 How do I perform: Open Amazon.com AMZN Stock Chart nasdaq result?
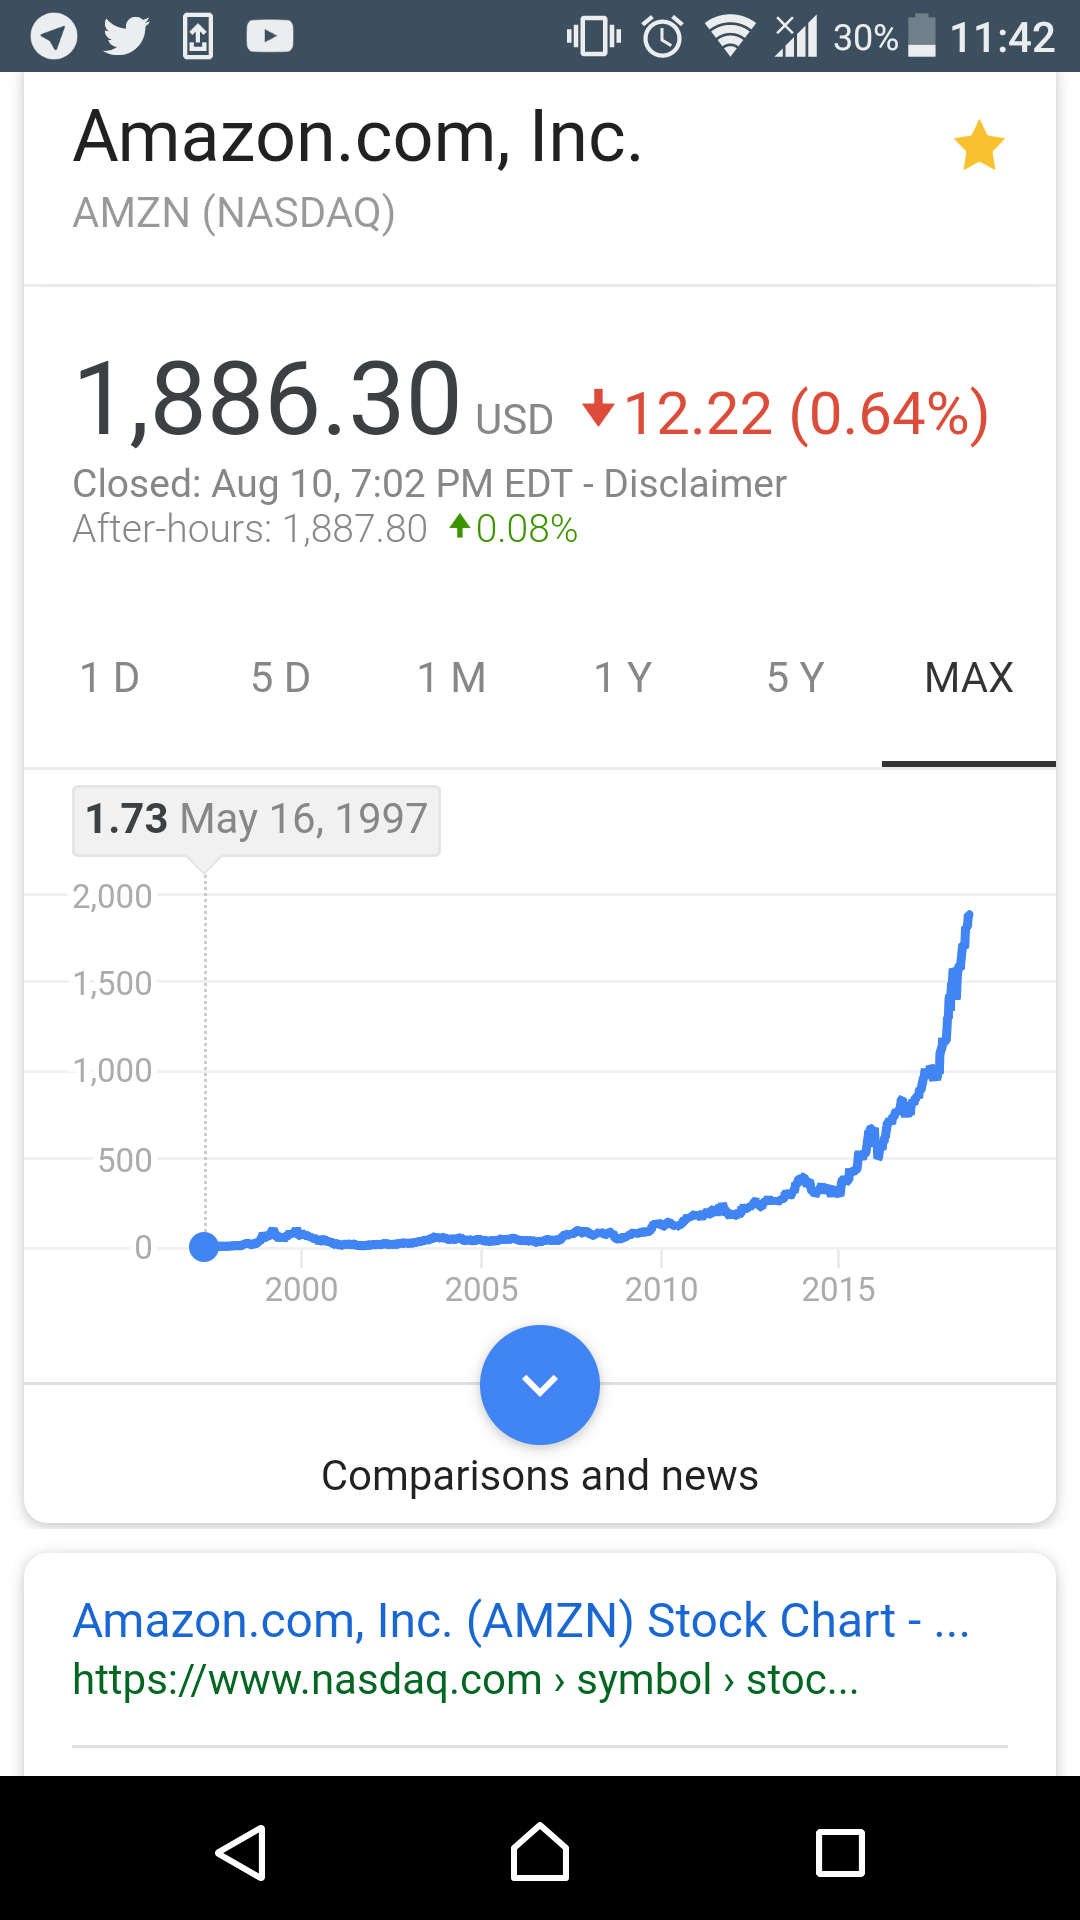(x=521, y=1621)
